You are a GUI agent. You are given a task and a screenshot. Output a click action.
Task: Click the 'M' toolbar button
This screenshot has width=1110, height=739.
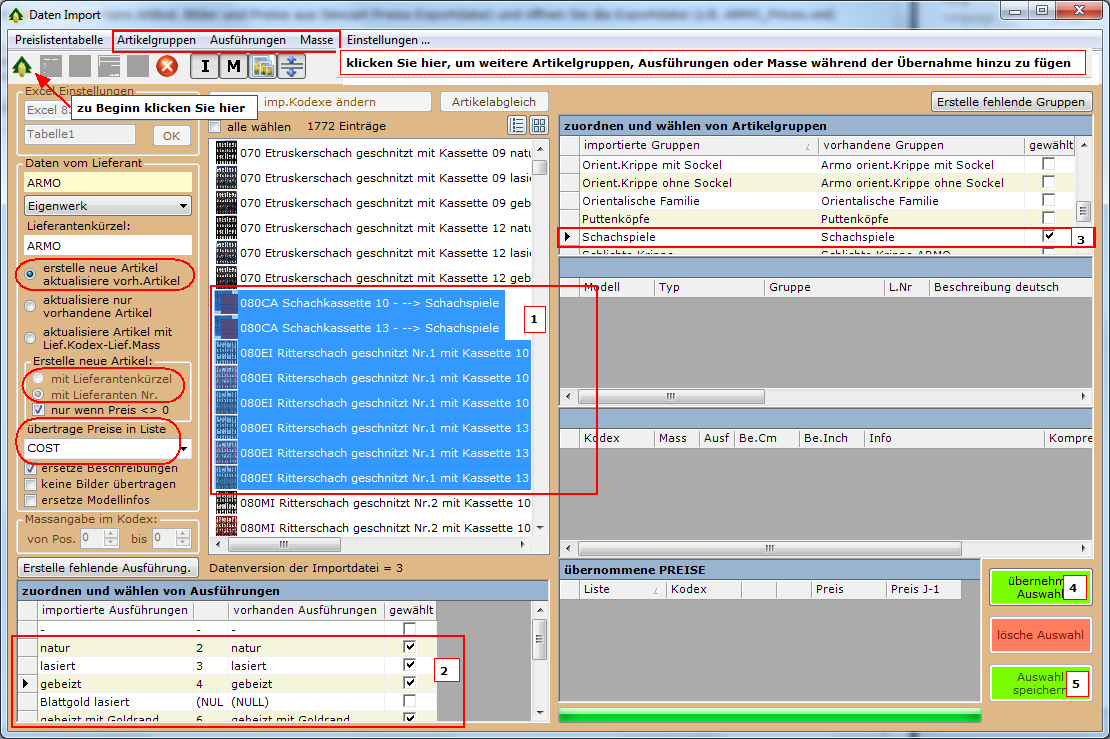pos(234,67)
